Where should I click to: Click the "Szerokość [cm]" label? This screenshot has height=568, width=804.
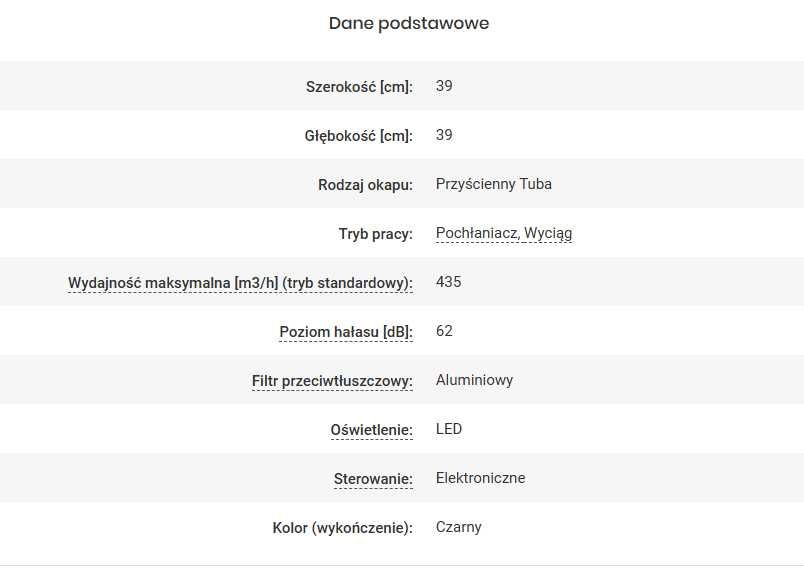click(x=359, y=87)
